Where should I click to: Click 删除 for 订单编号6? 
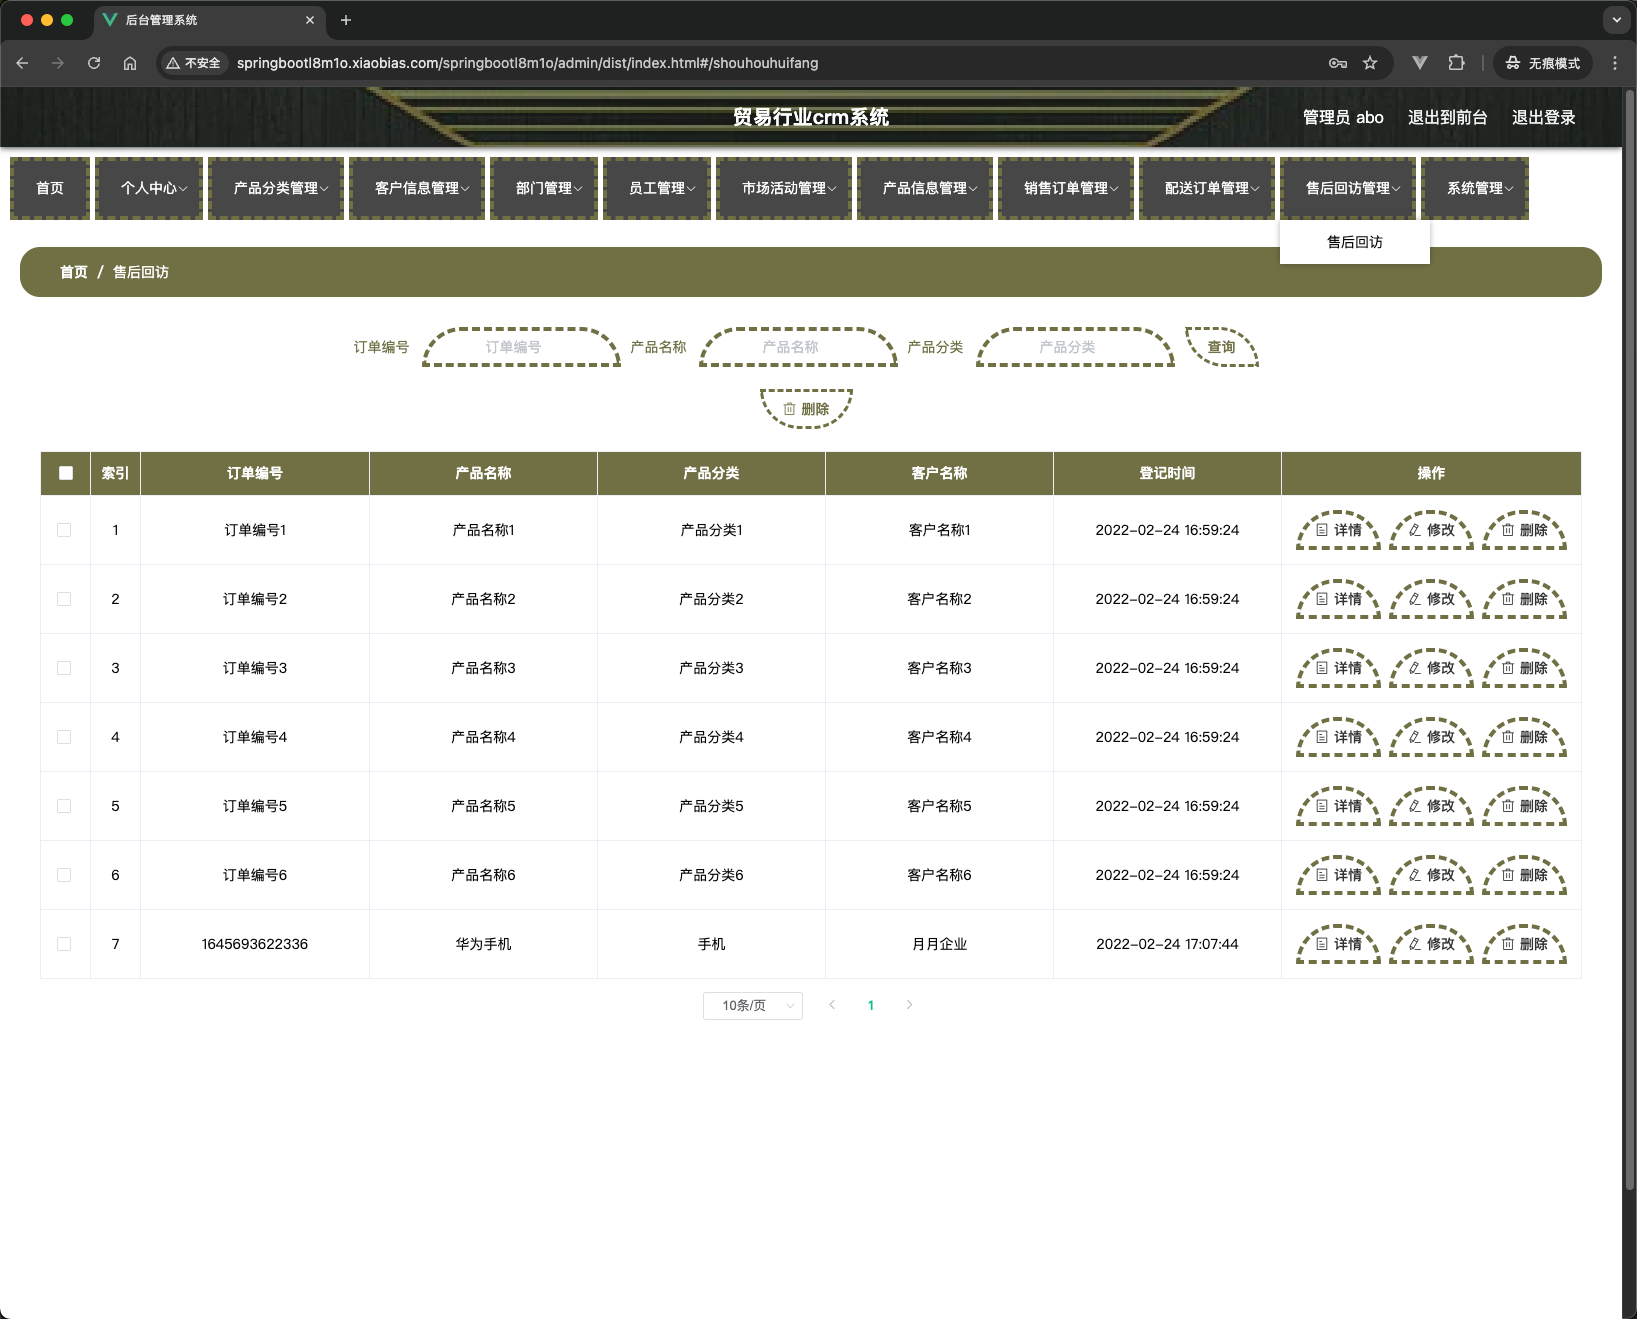(x=1524, y=876)
